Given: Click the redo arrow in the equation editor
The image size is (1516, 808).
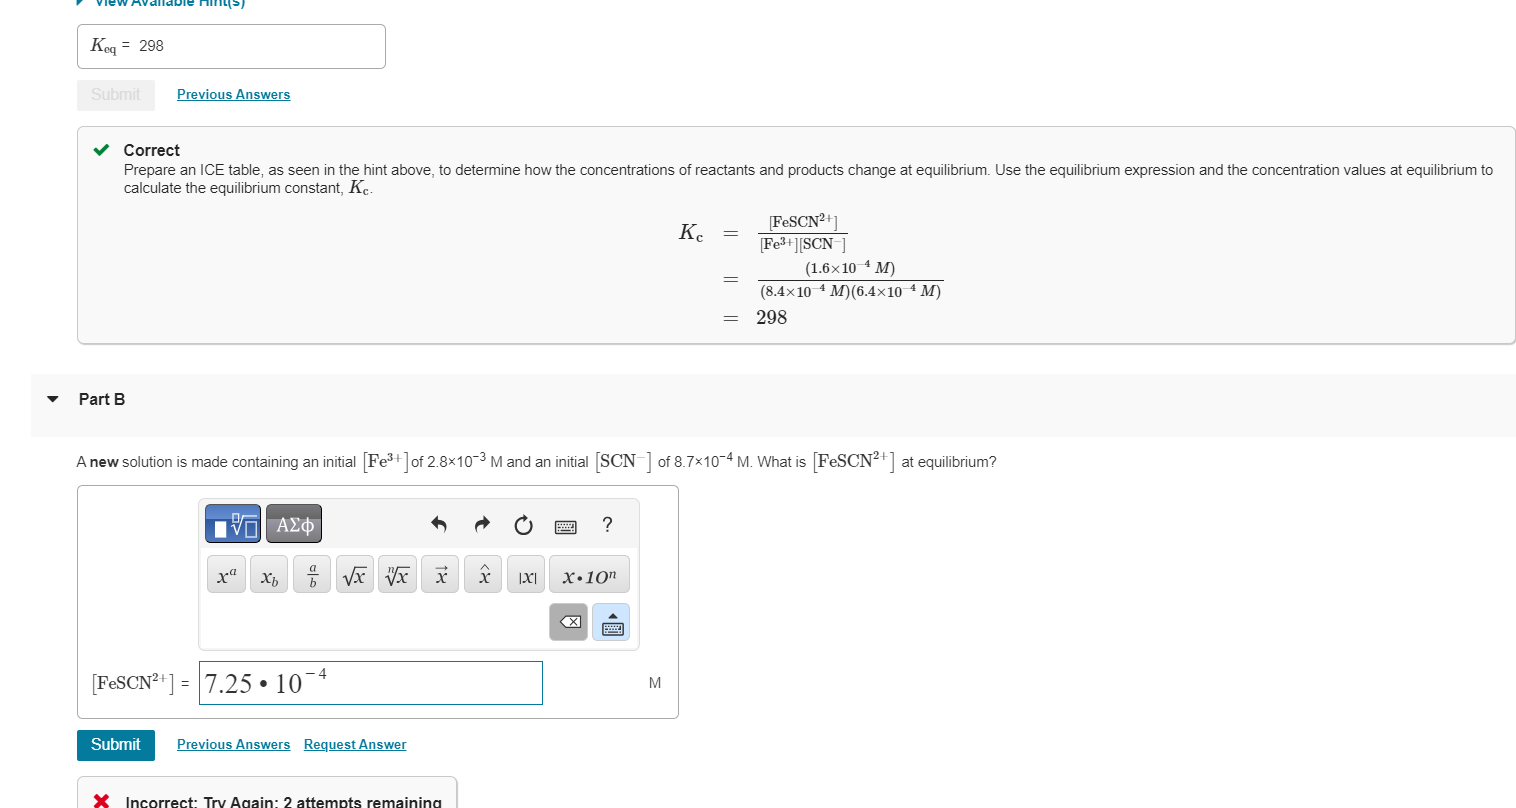Looking at the screenshot, I should [481, 524].
